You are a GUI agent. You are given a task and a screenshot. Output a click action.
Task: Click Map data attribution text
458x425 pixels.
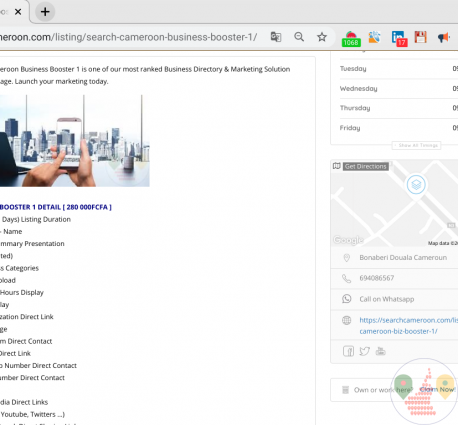tap(443, 243)
